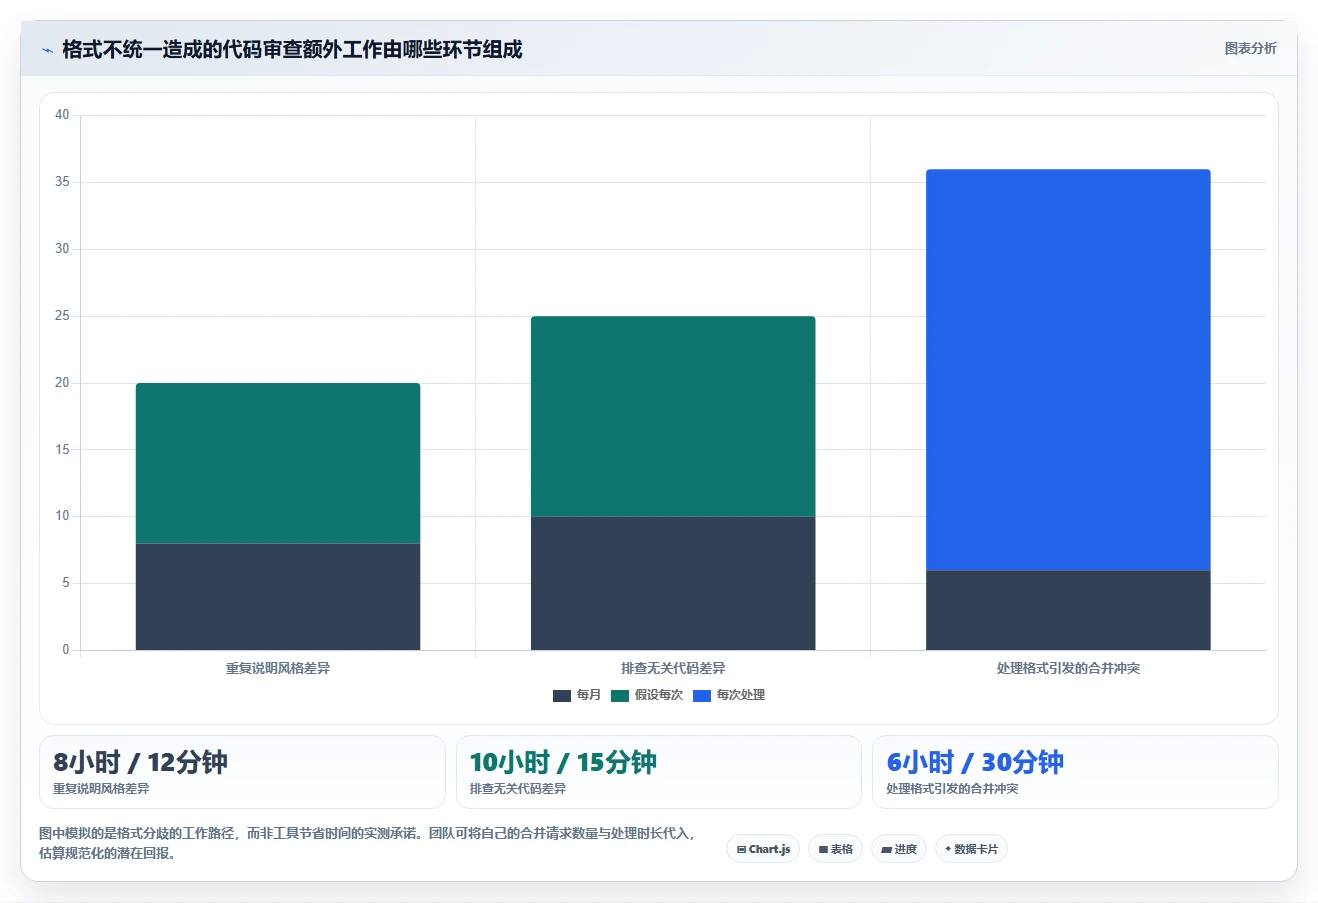The image size is (1318, 903).
Task: Toggle the 假设每次 legend swatch
Action: point(620,695)
